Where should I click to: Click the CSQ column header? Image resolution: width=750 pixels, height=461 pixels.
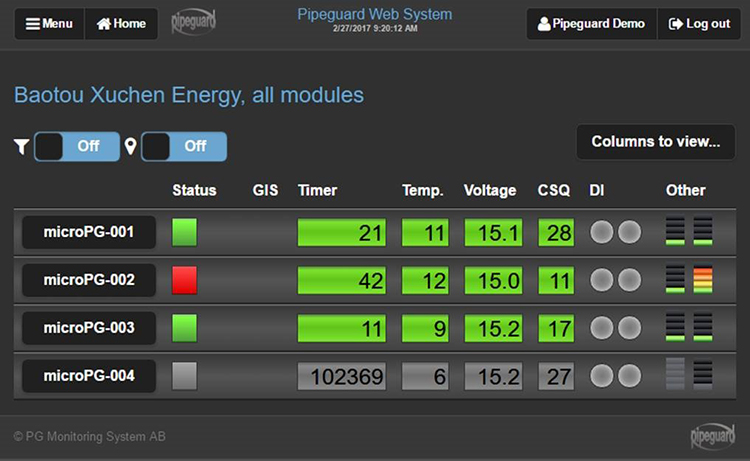click(554, 190)
